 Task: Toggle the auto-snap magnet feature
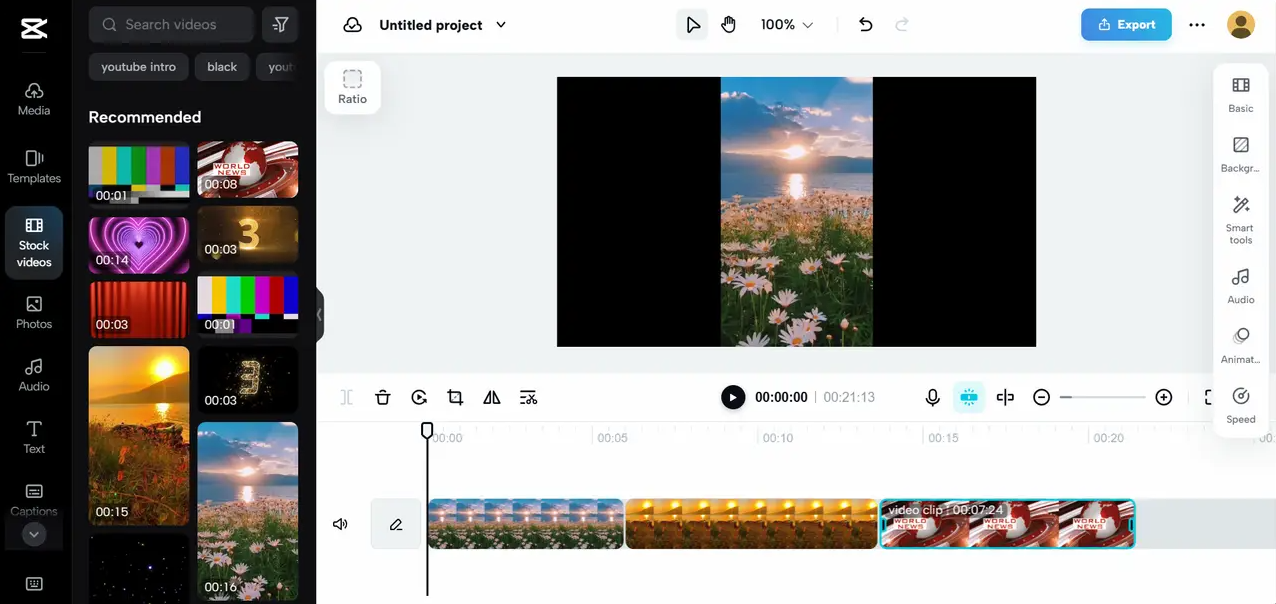[x=968, y=397]
